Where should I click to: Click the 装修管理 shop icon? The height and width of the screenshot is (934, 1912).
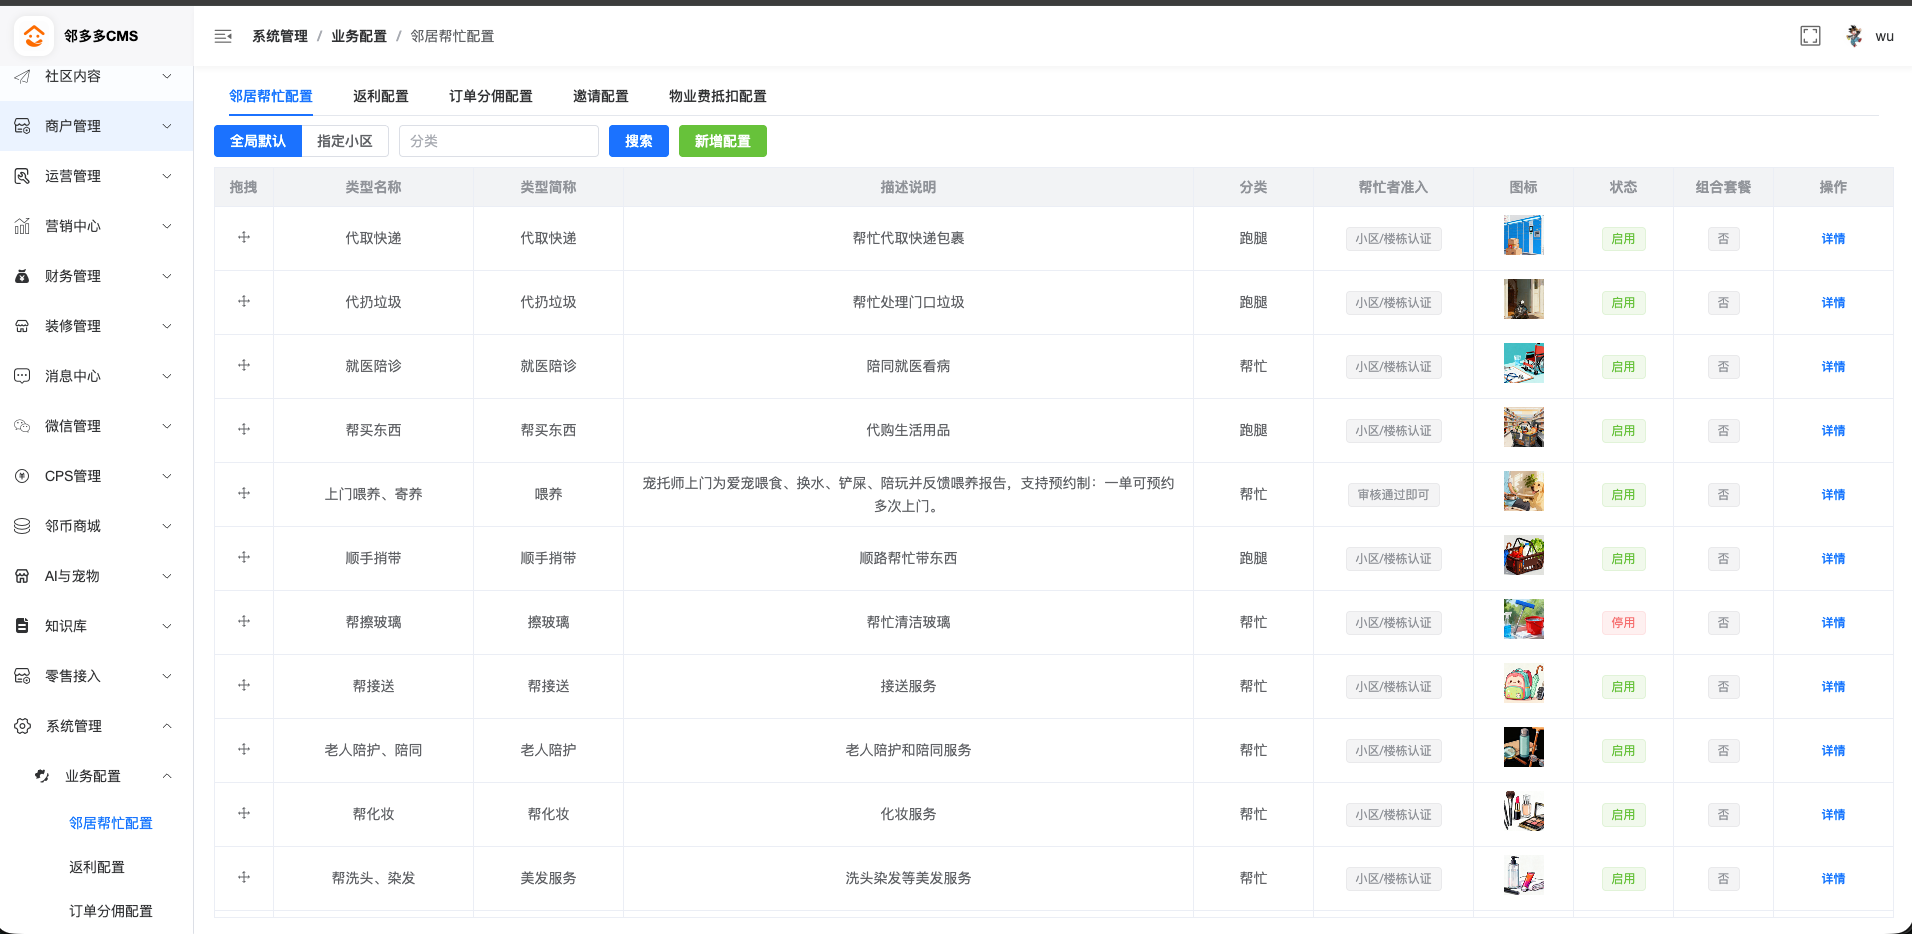point(22,326)
